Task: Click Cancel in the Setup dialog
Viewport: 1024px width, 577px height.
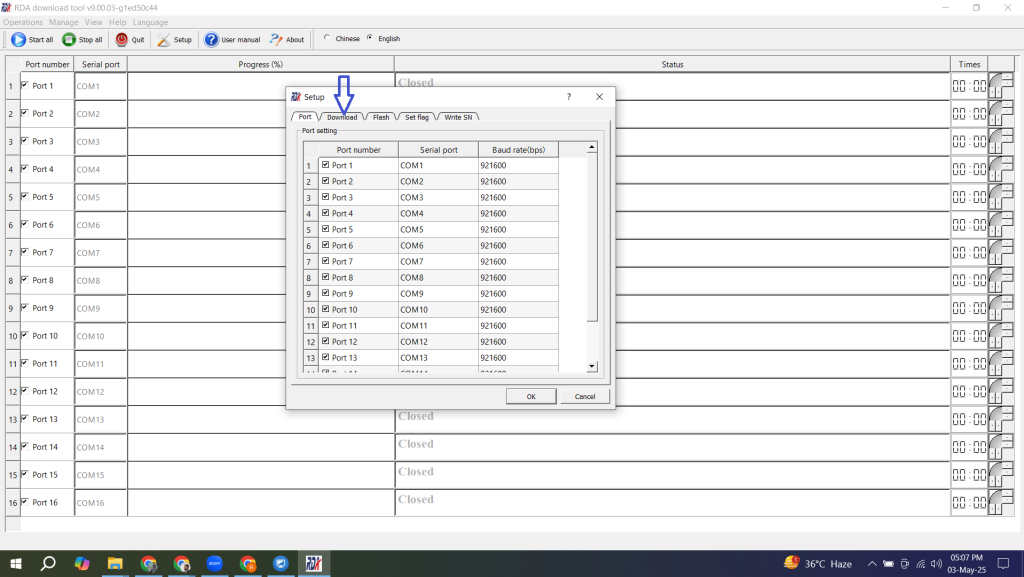Action: point(585,397)
